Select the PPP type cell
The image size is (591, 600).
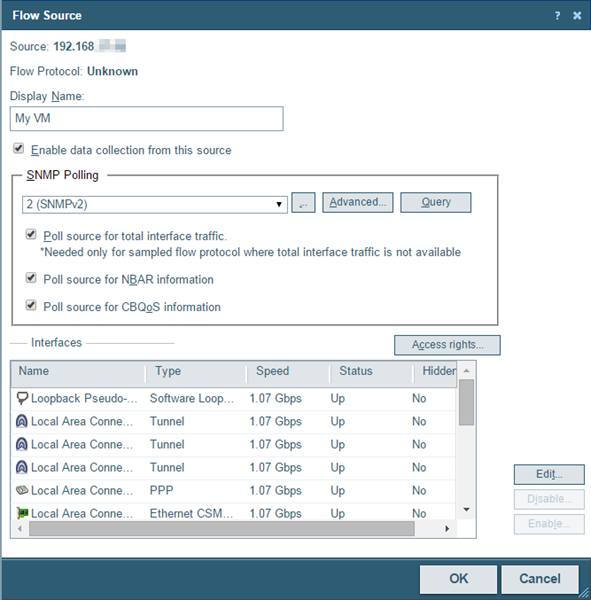point(162,491)
